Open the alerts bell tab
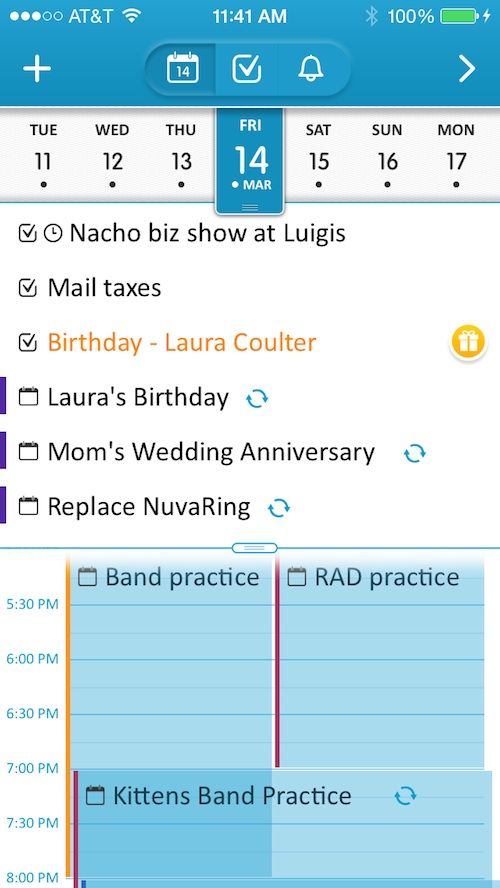Screen dimensions: 500x888 pos(310,69)
